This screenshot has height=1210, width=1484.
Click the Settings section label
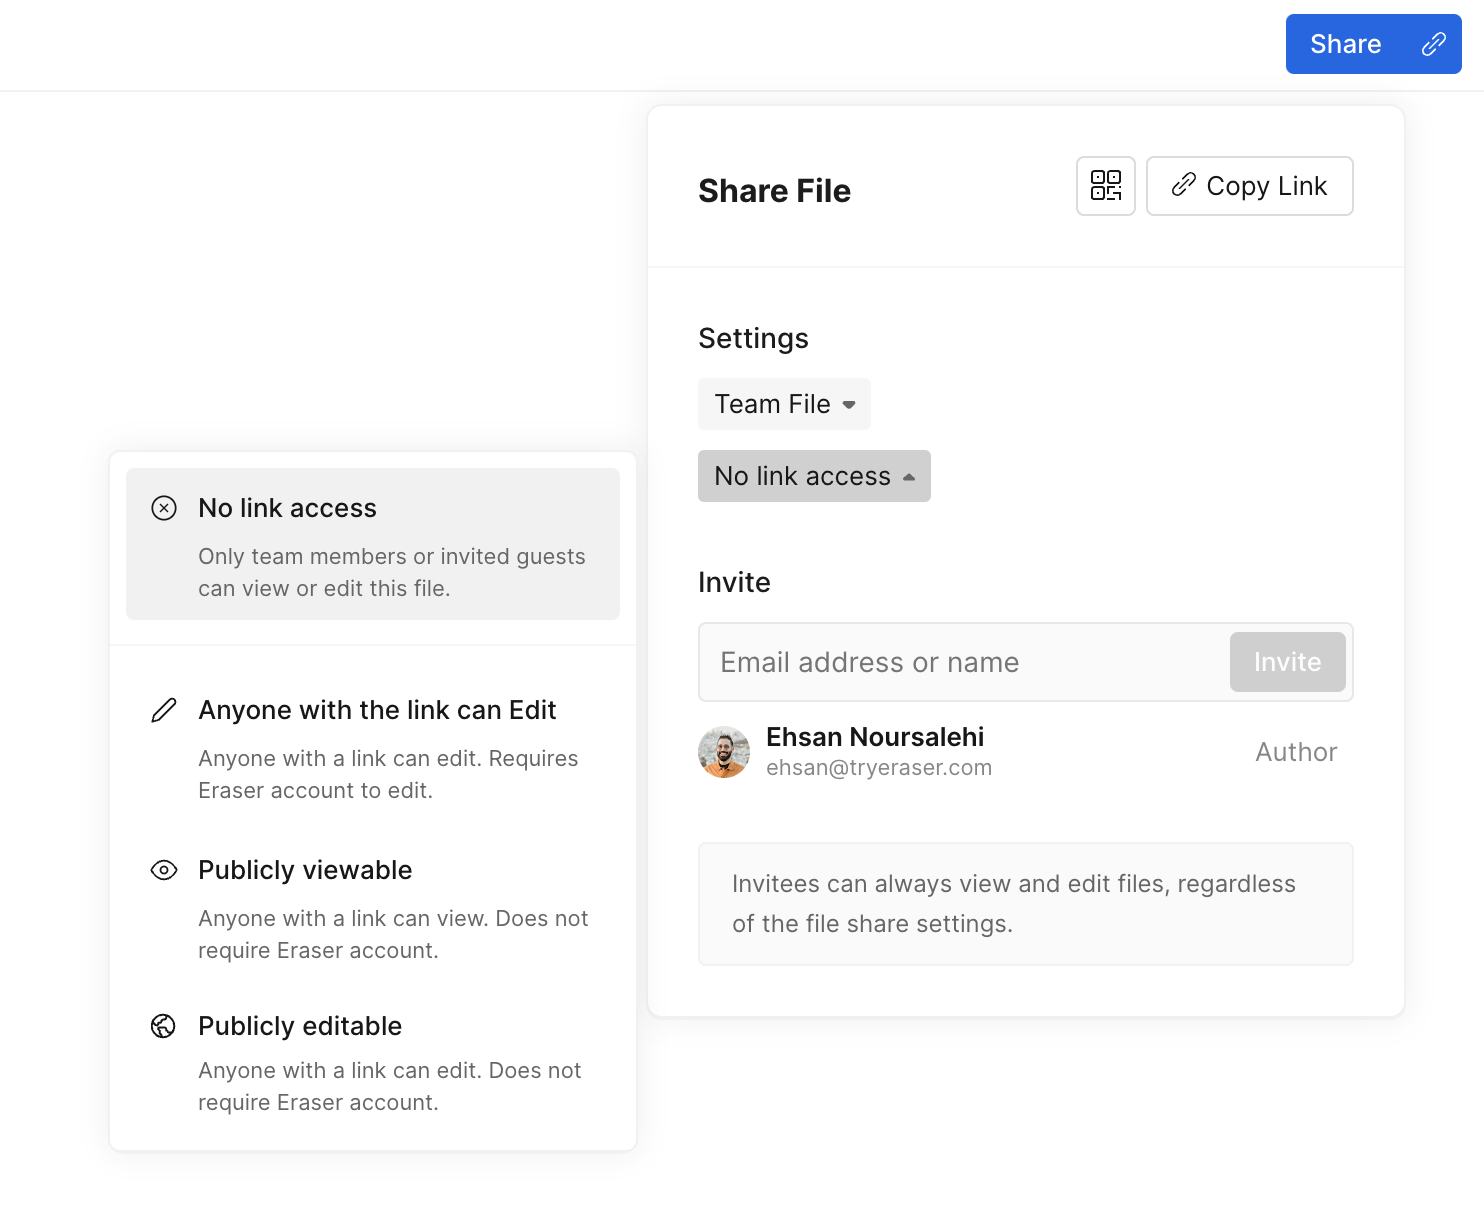(753, 339)
